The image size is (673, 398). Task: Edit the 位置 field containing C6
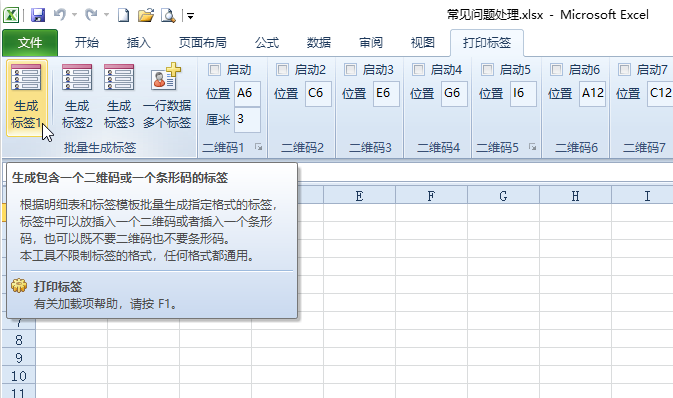(318, 93)
